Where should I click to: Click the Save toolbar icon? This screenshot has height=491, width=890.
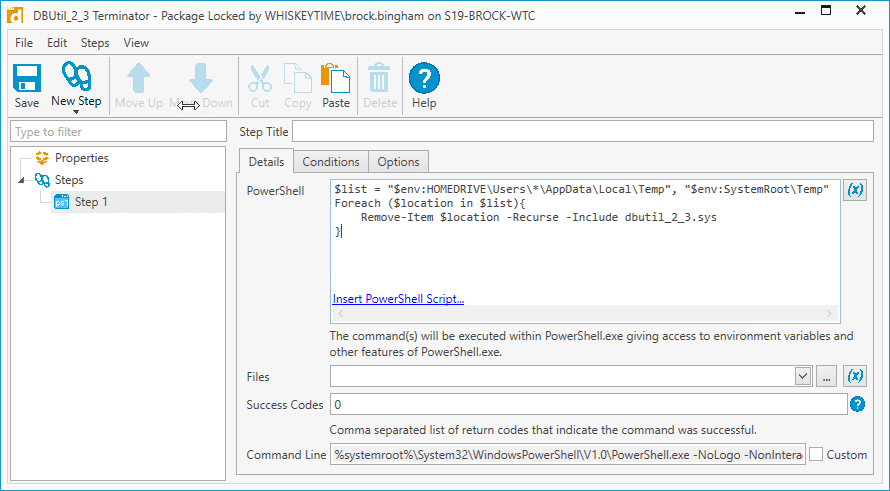click(27, 78)
